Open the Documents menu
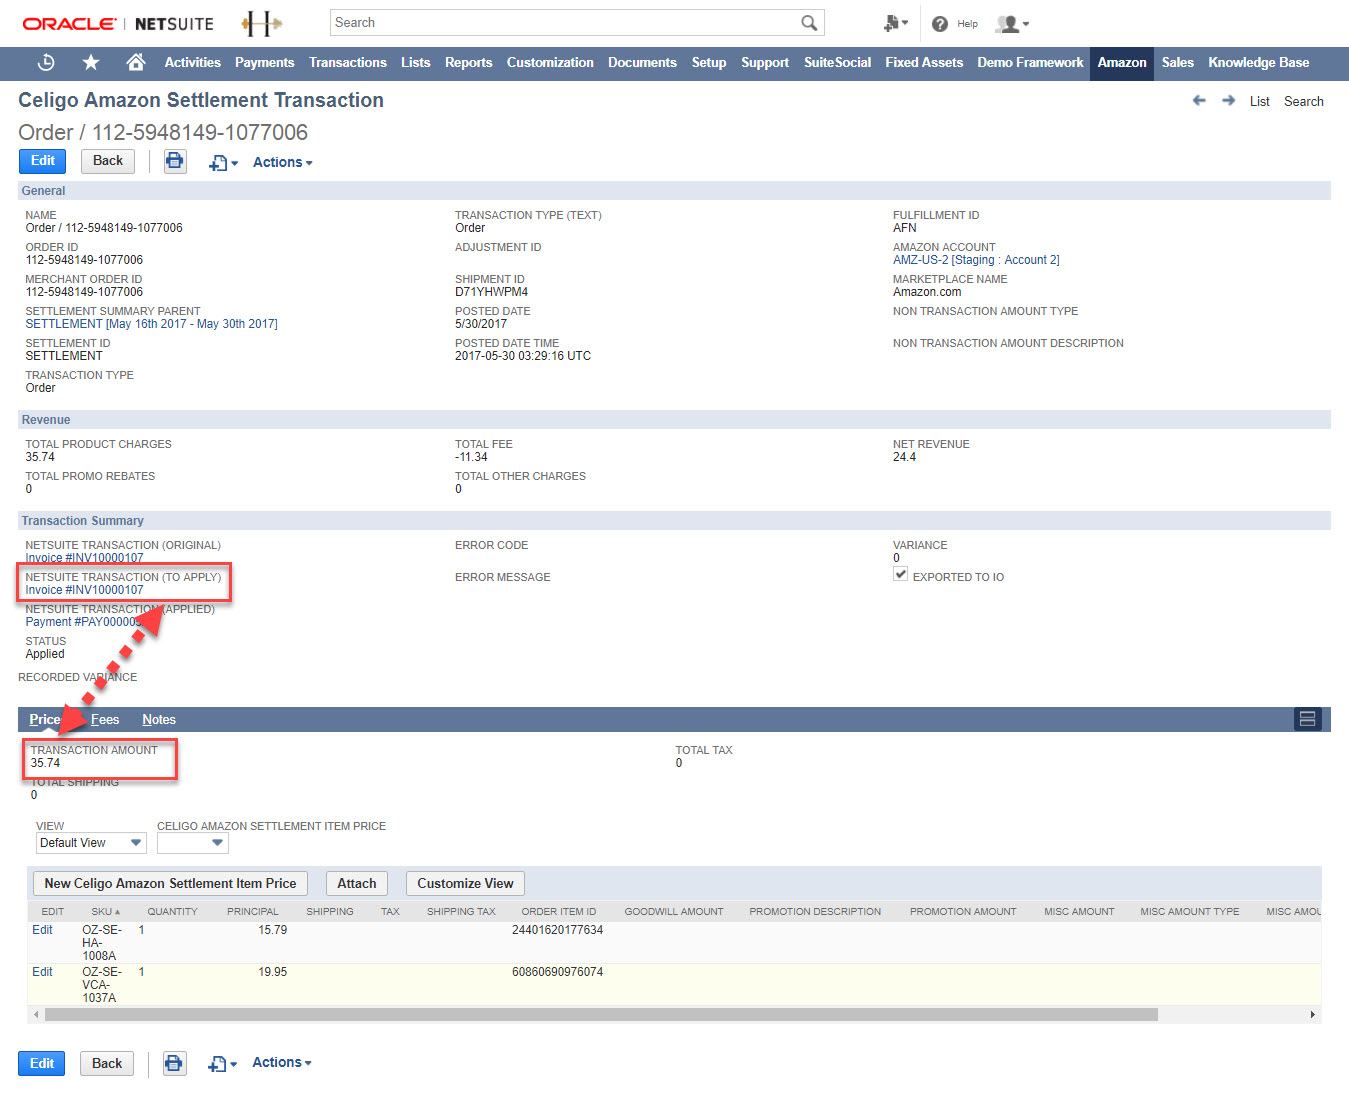The image size is (1349, 1097). [642, 62]
